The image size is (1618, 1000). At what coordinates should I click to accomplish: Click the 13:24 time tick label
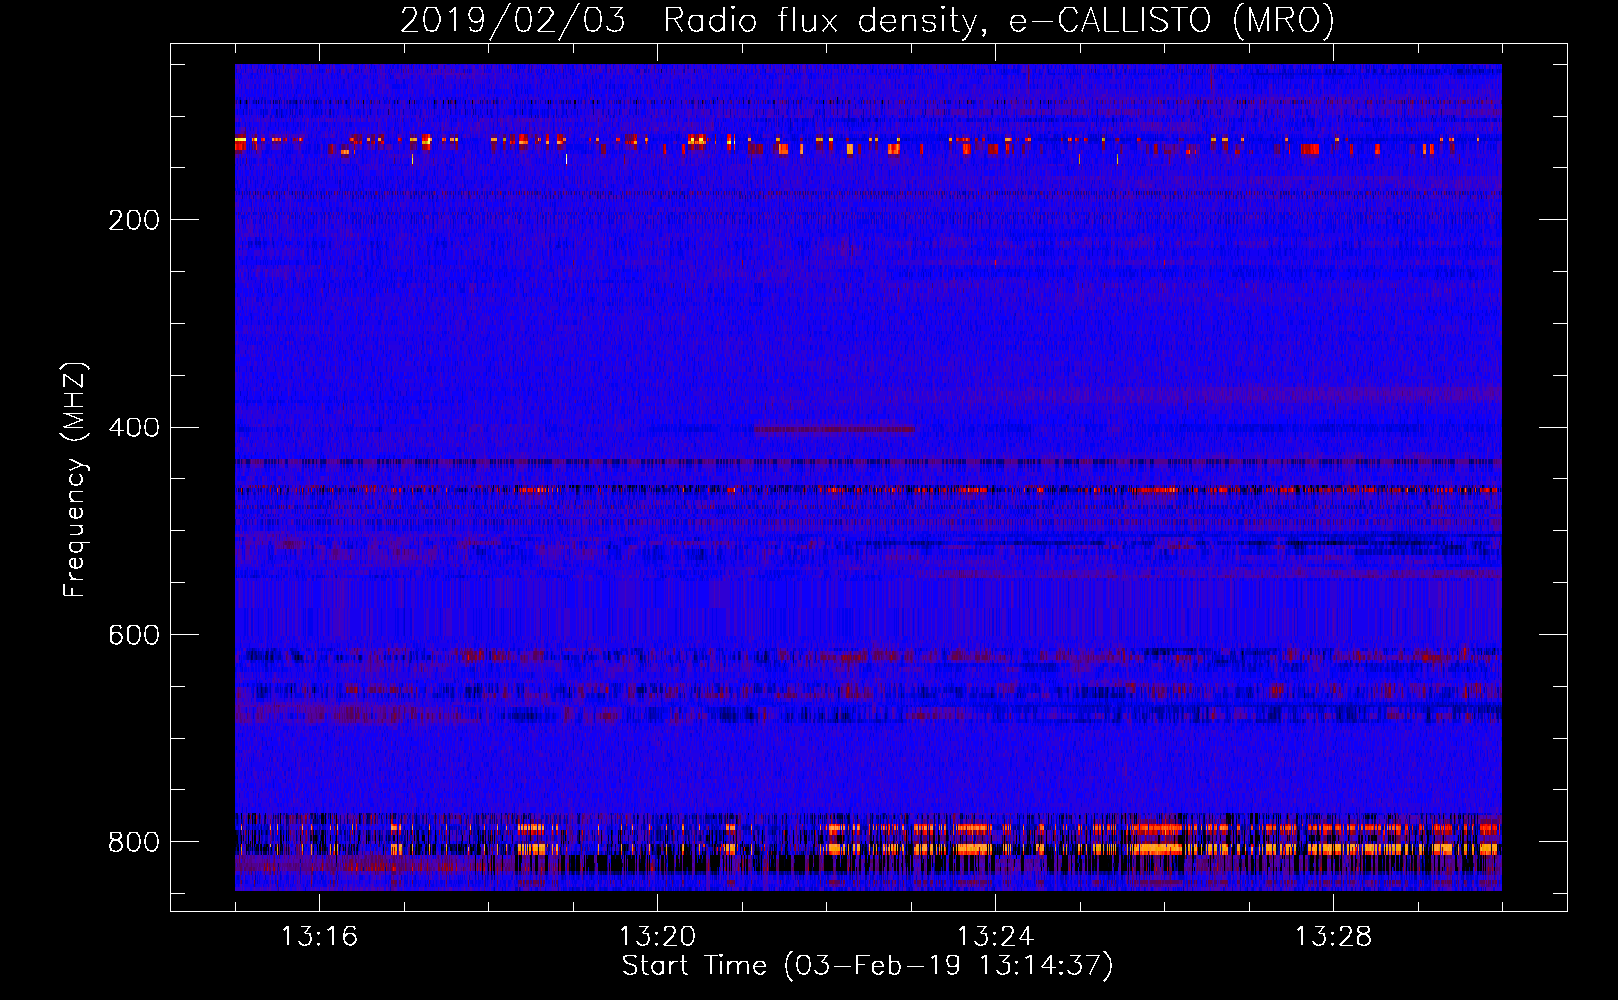coord(995,937)
